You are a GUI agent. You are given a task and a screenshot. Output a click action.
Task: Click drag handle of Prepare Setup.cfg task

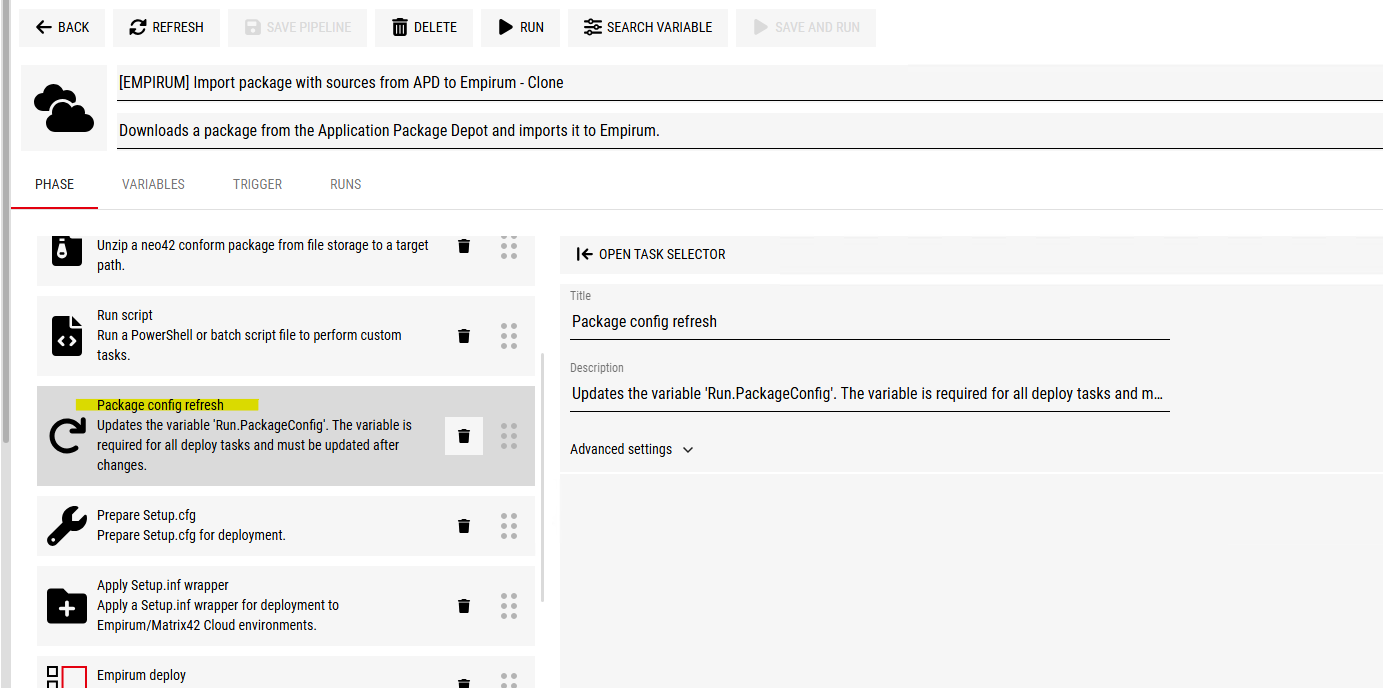coord(508,526)
